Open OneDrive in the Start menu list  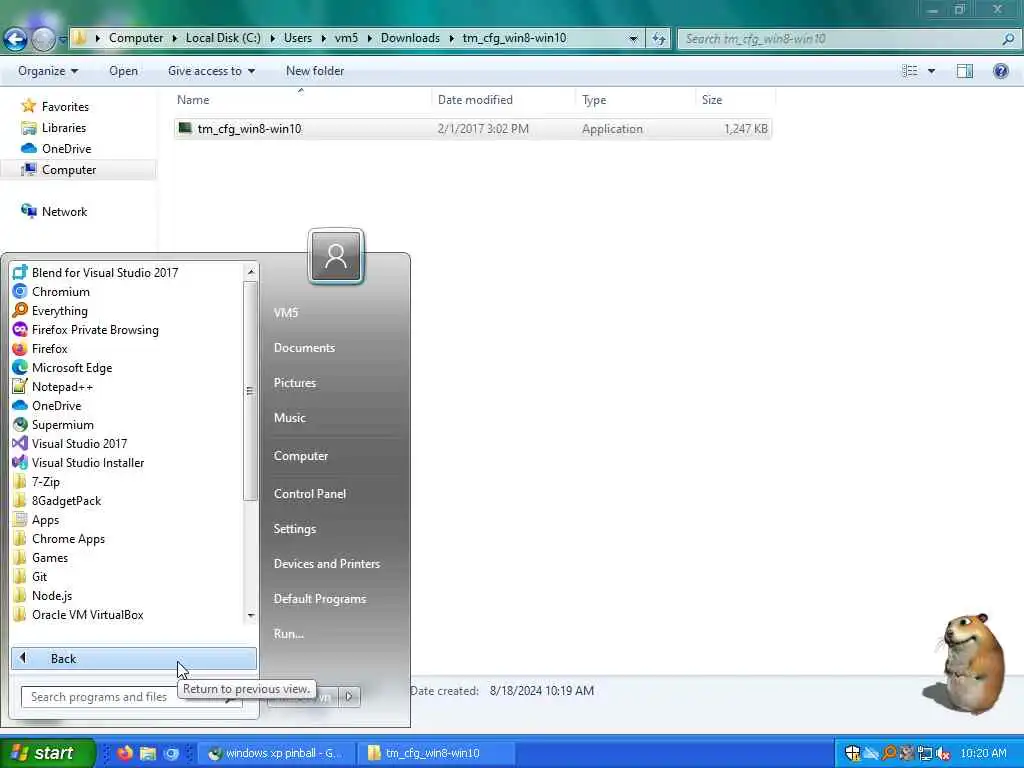[x=56, y=405]
